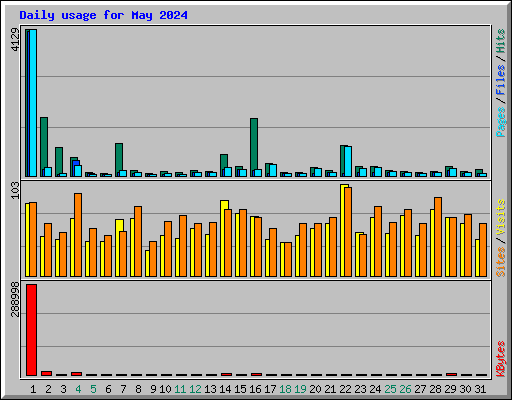This screenshot has width=512, height=400.
Task: Click day 31 on the x-axis
Action: coord(481,389)
